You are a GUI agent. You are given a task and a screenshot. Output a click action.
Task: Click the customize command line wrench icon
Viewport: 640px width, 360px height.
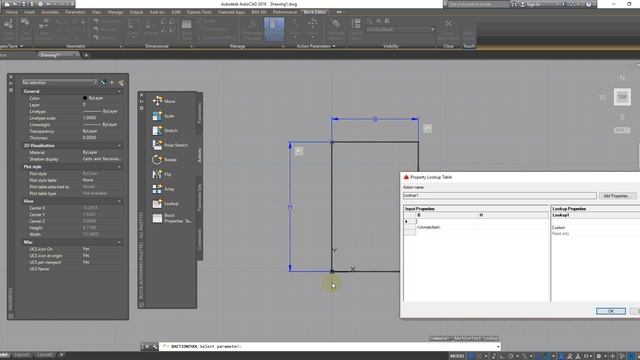pyautogui.click(x=155, y=347)
